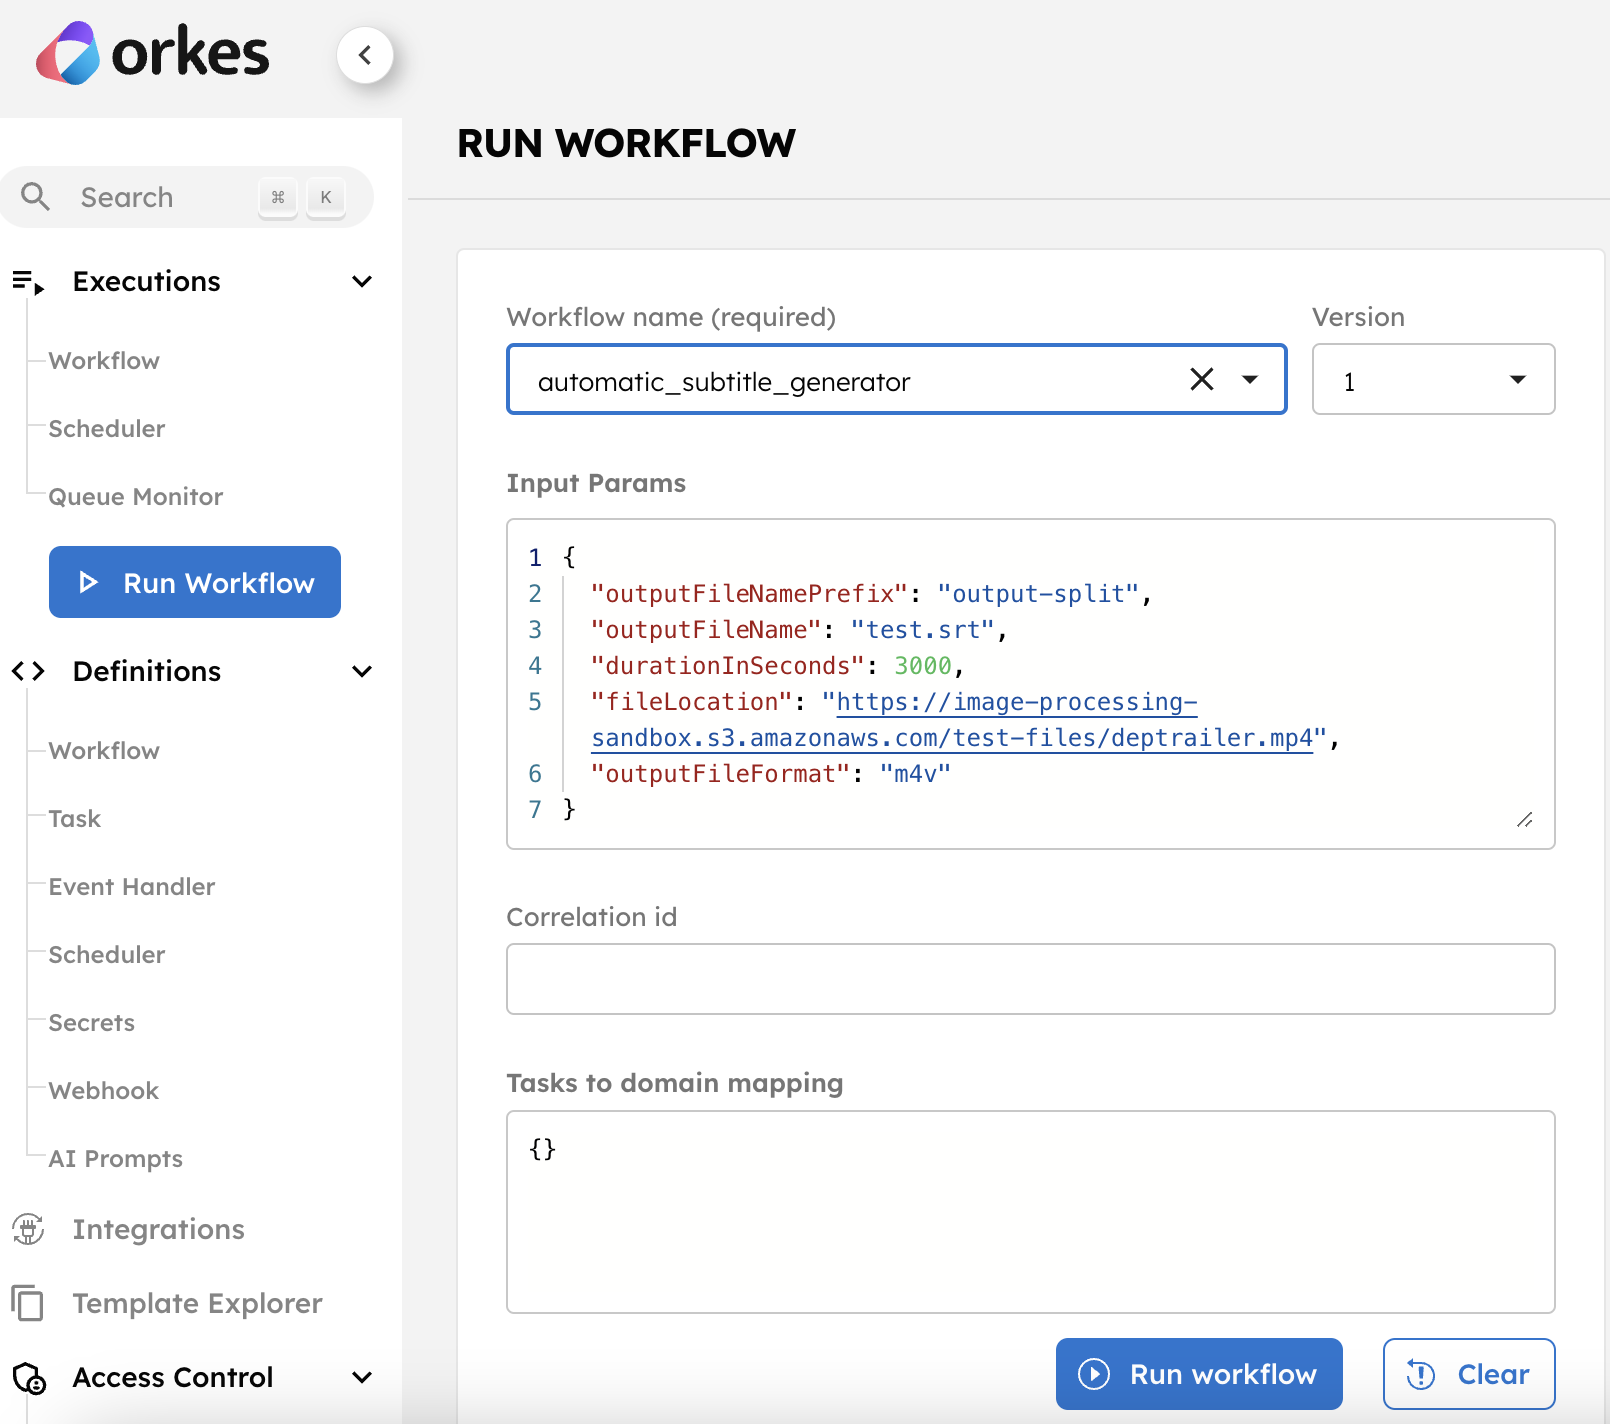This screenshot has height=1424, width=1610.
Task: Open Secrets page
Action: click(92, 1023)
